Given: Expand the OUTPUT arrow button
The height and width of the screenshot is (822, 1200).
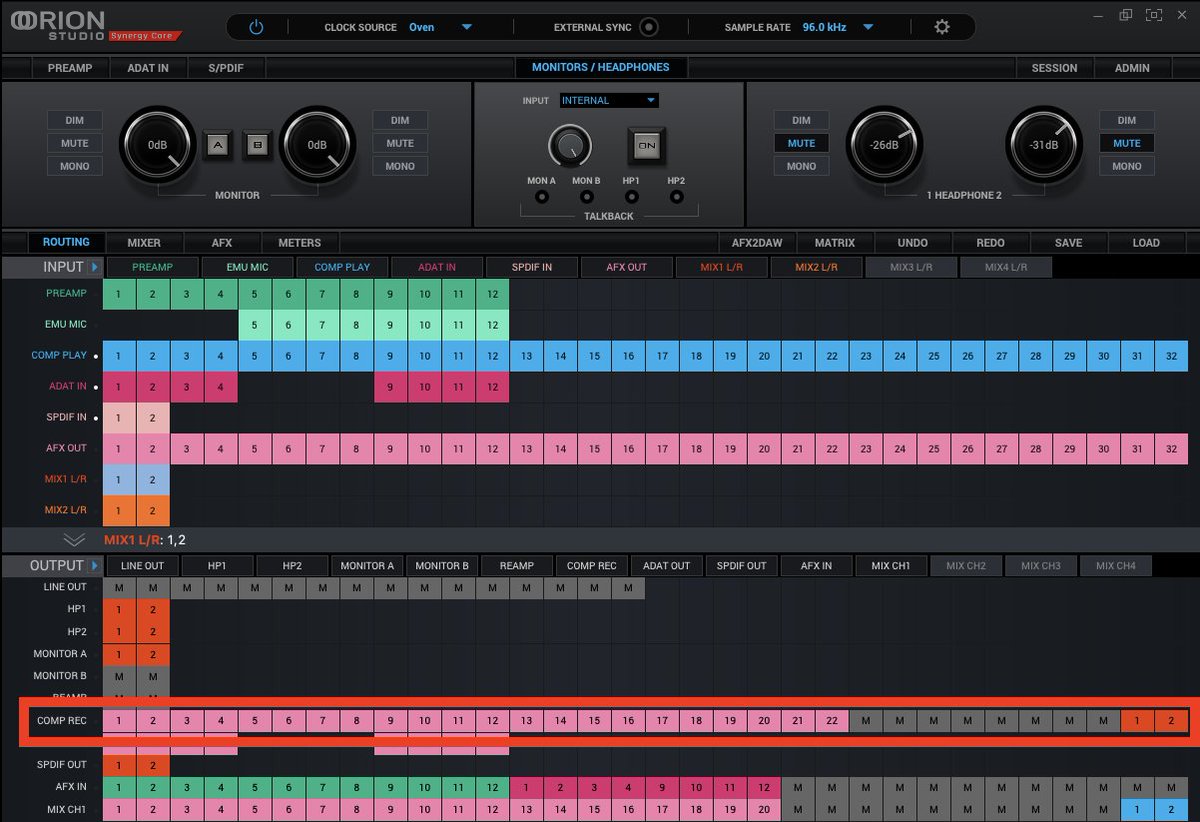Looking at the screenshot, I should pyautogui.click(x=94, y=565).
